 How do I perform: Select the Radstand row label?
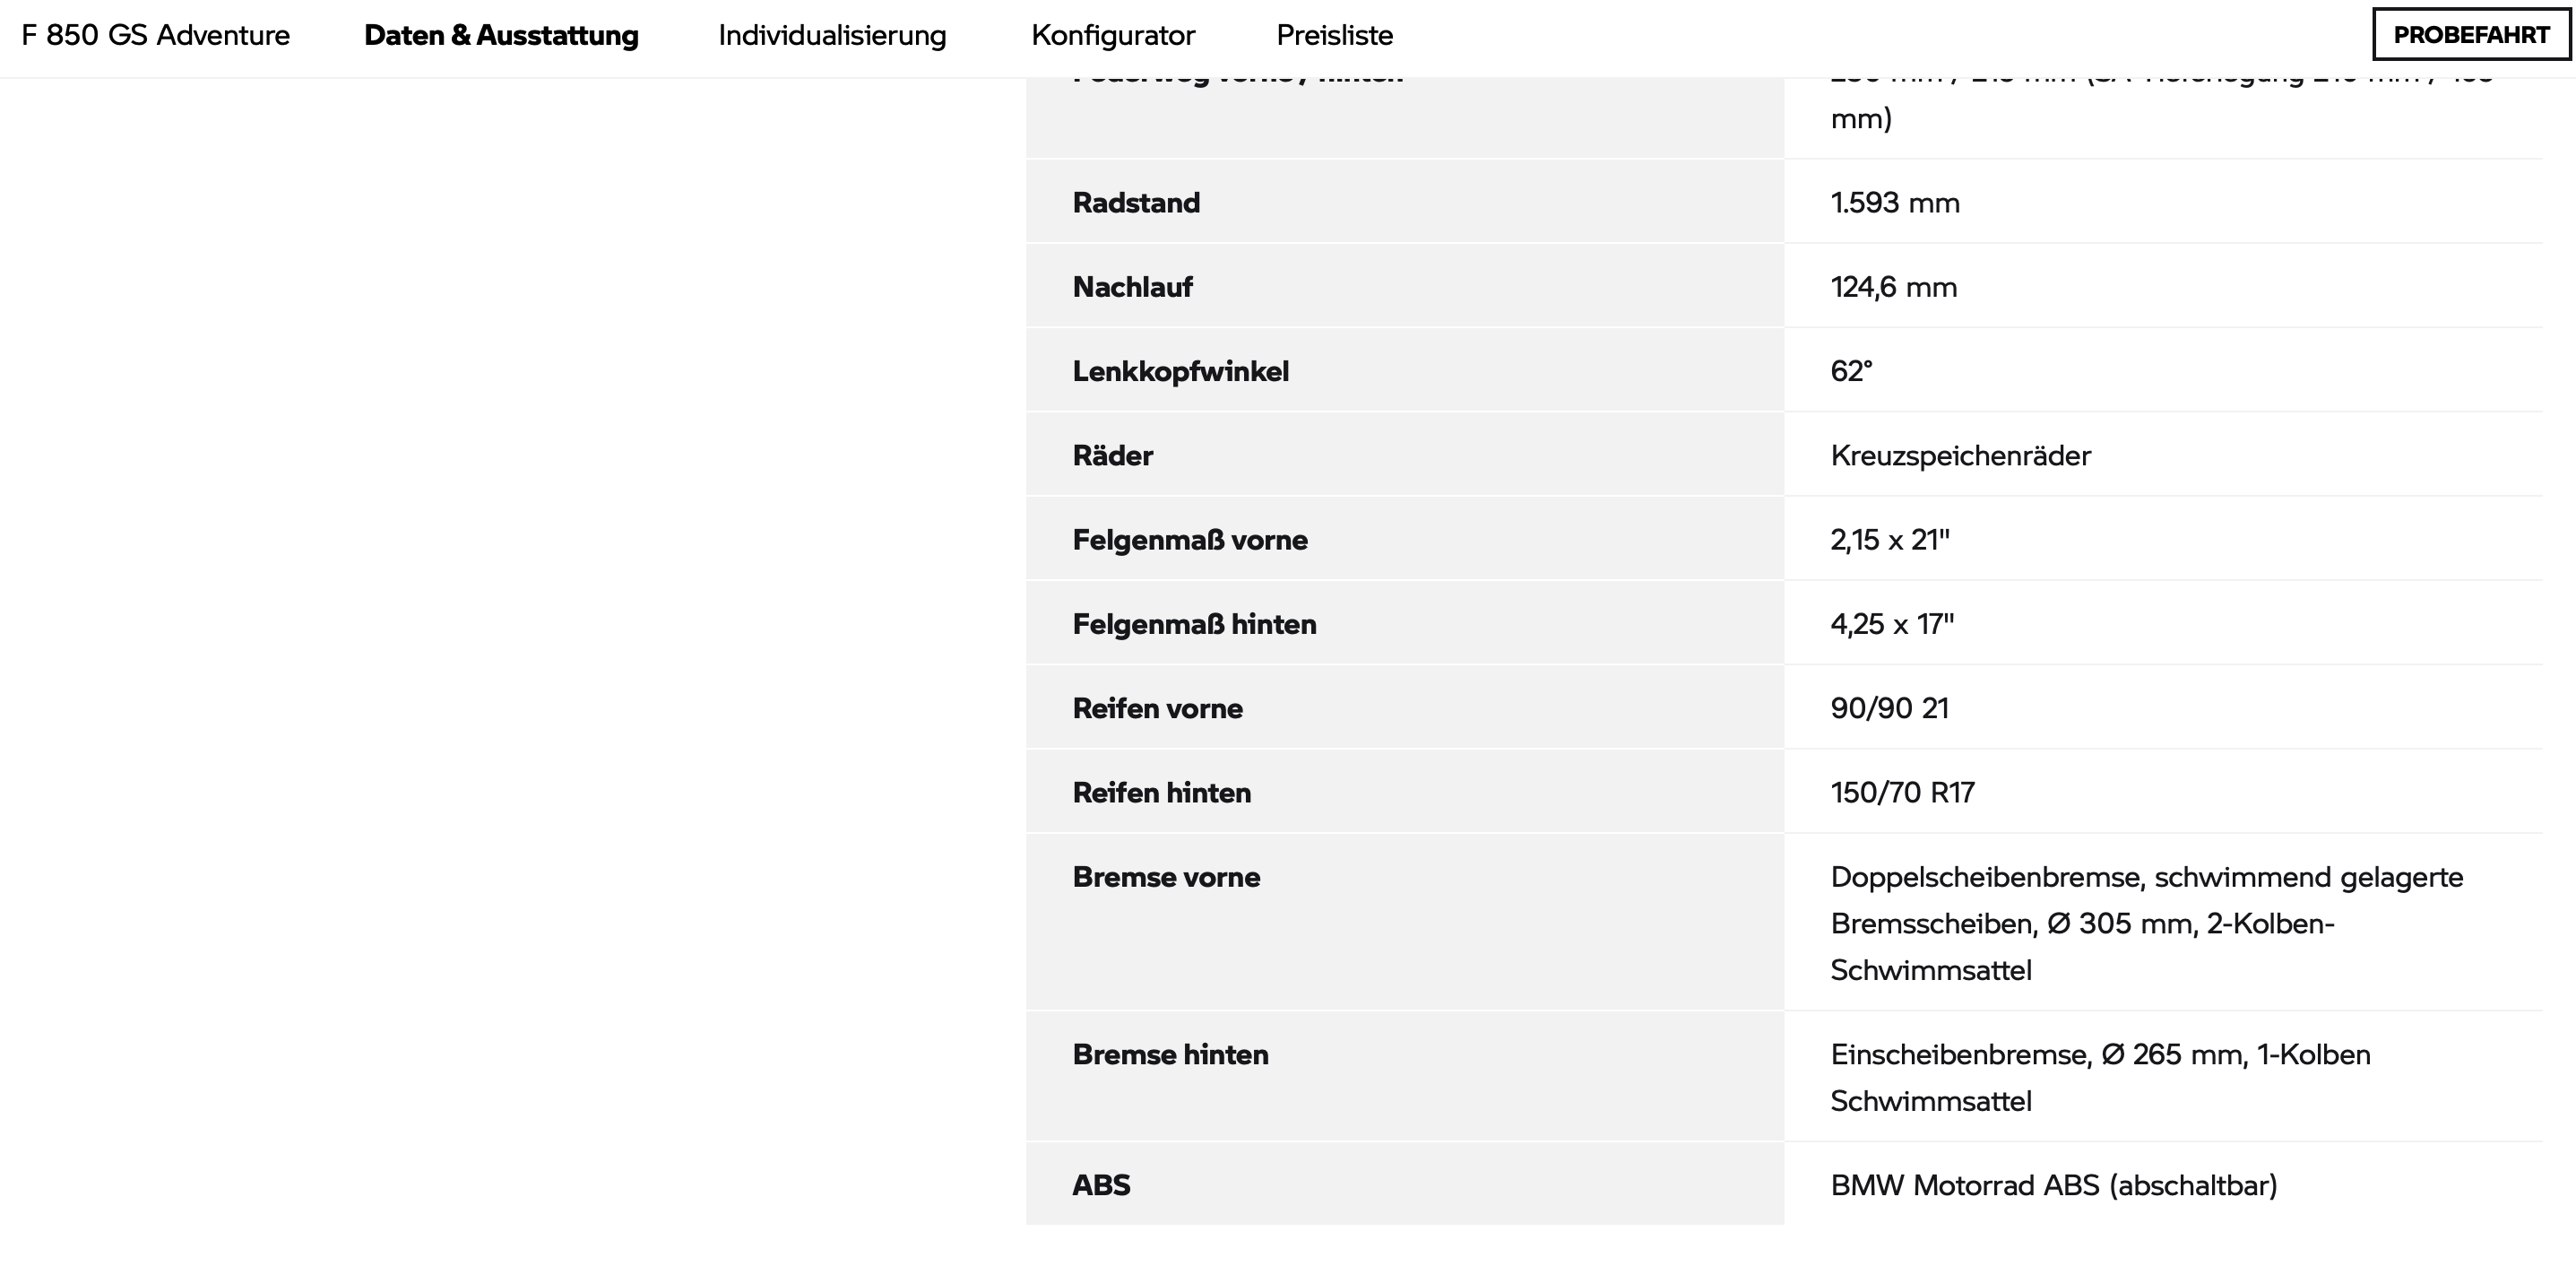[x=1136, y=202]
